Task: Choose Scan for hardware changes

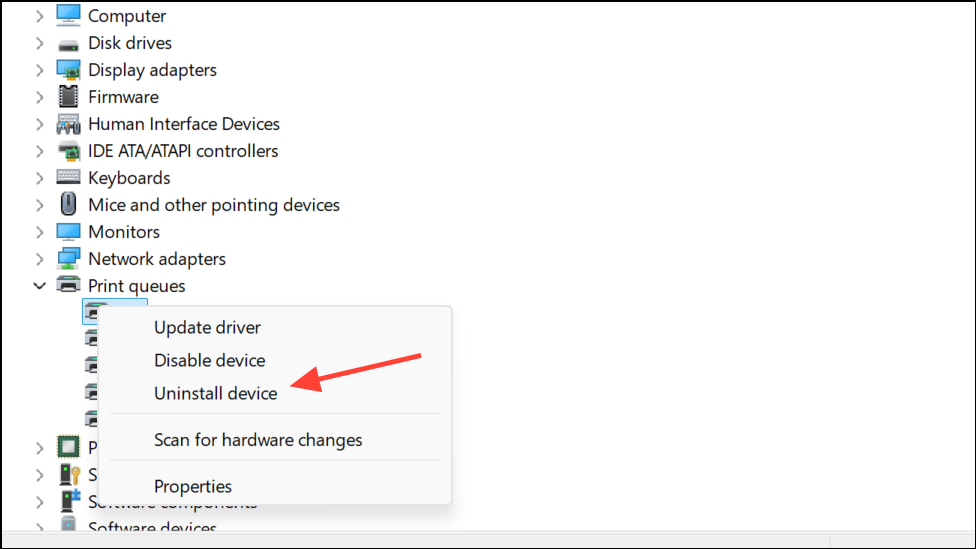Action: pyautogui.click(x=258, y=440)
